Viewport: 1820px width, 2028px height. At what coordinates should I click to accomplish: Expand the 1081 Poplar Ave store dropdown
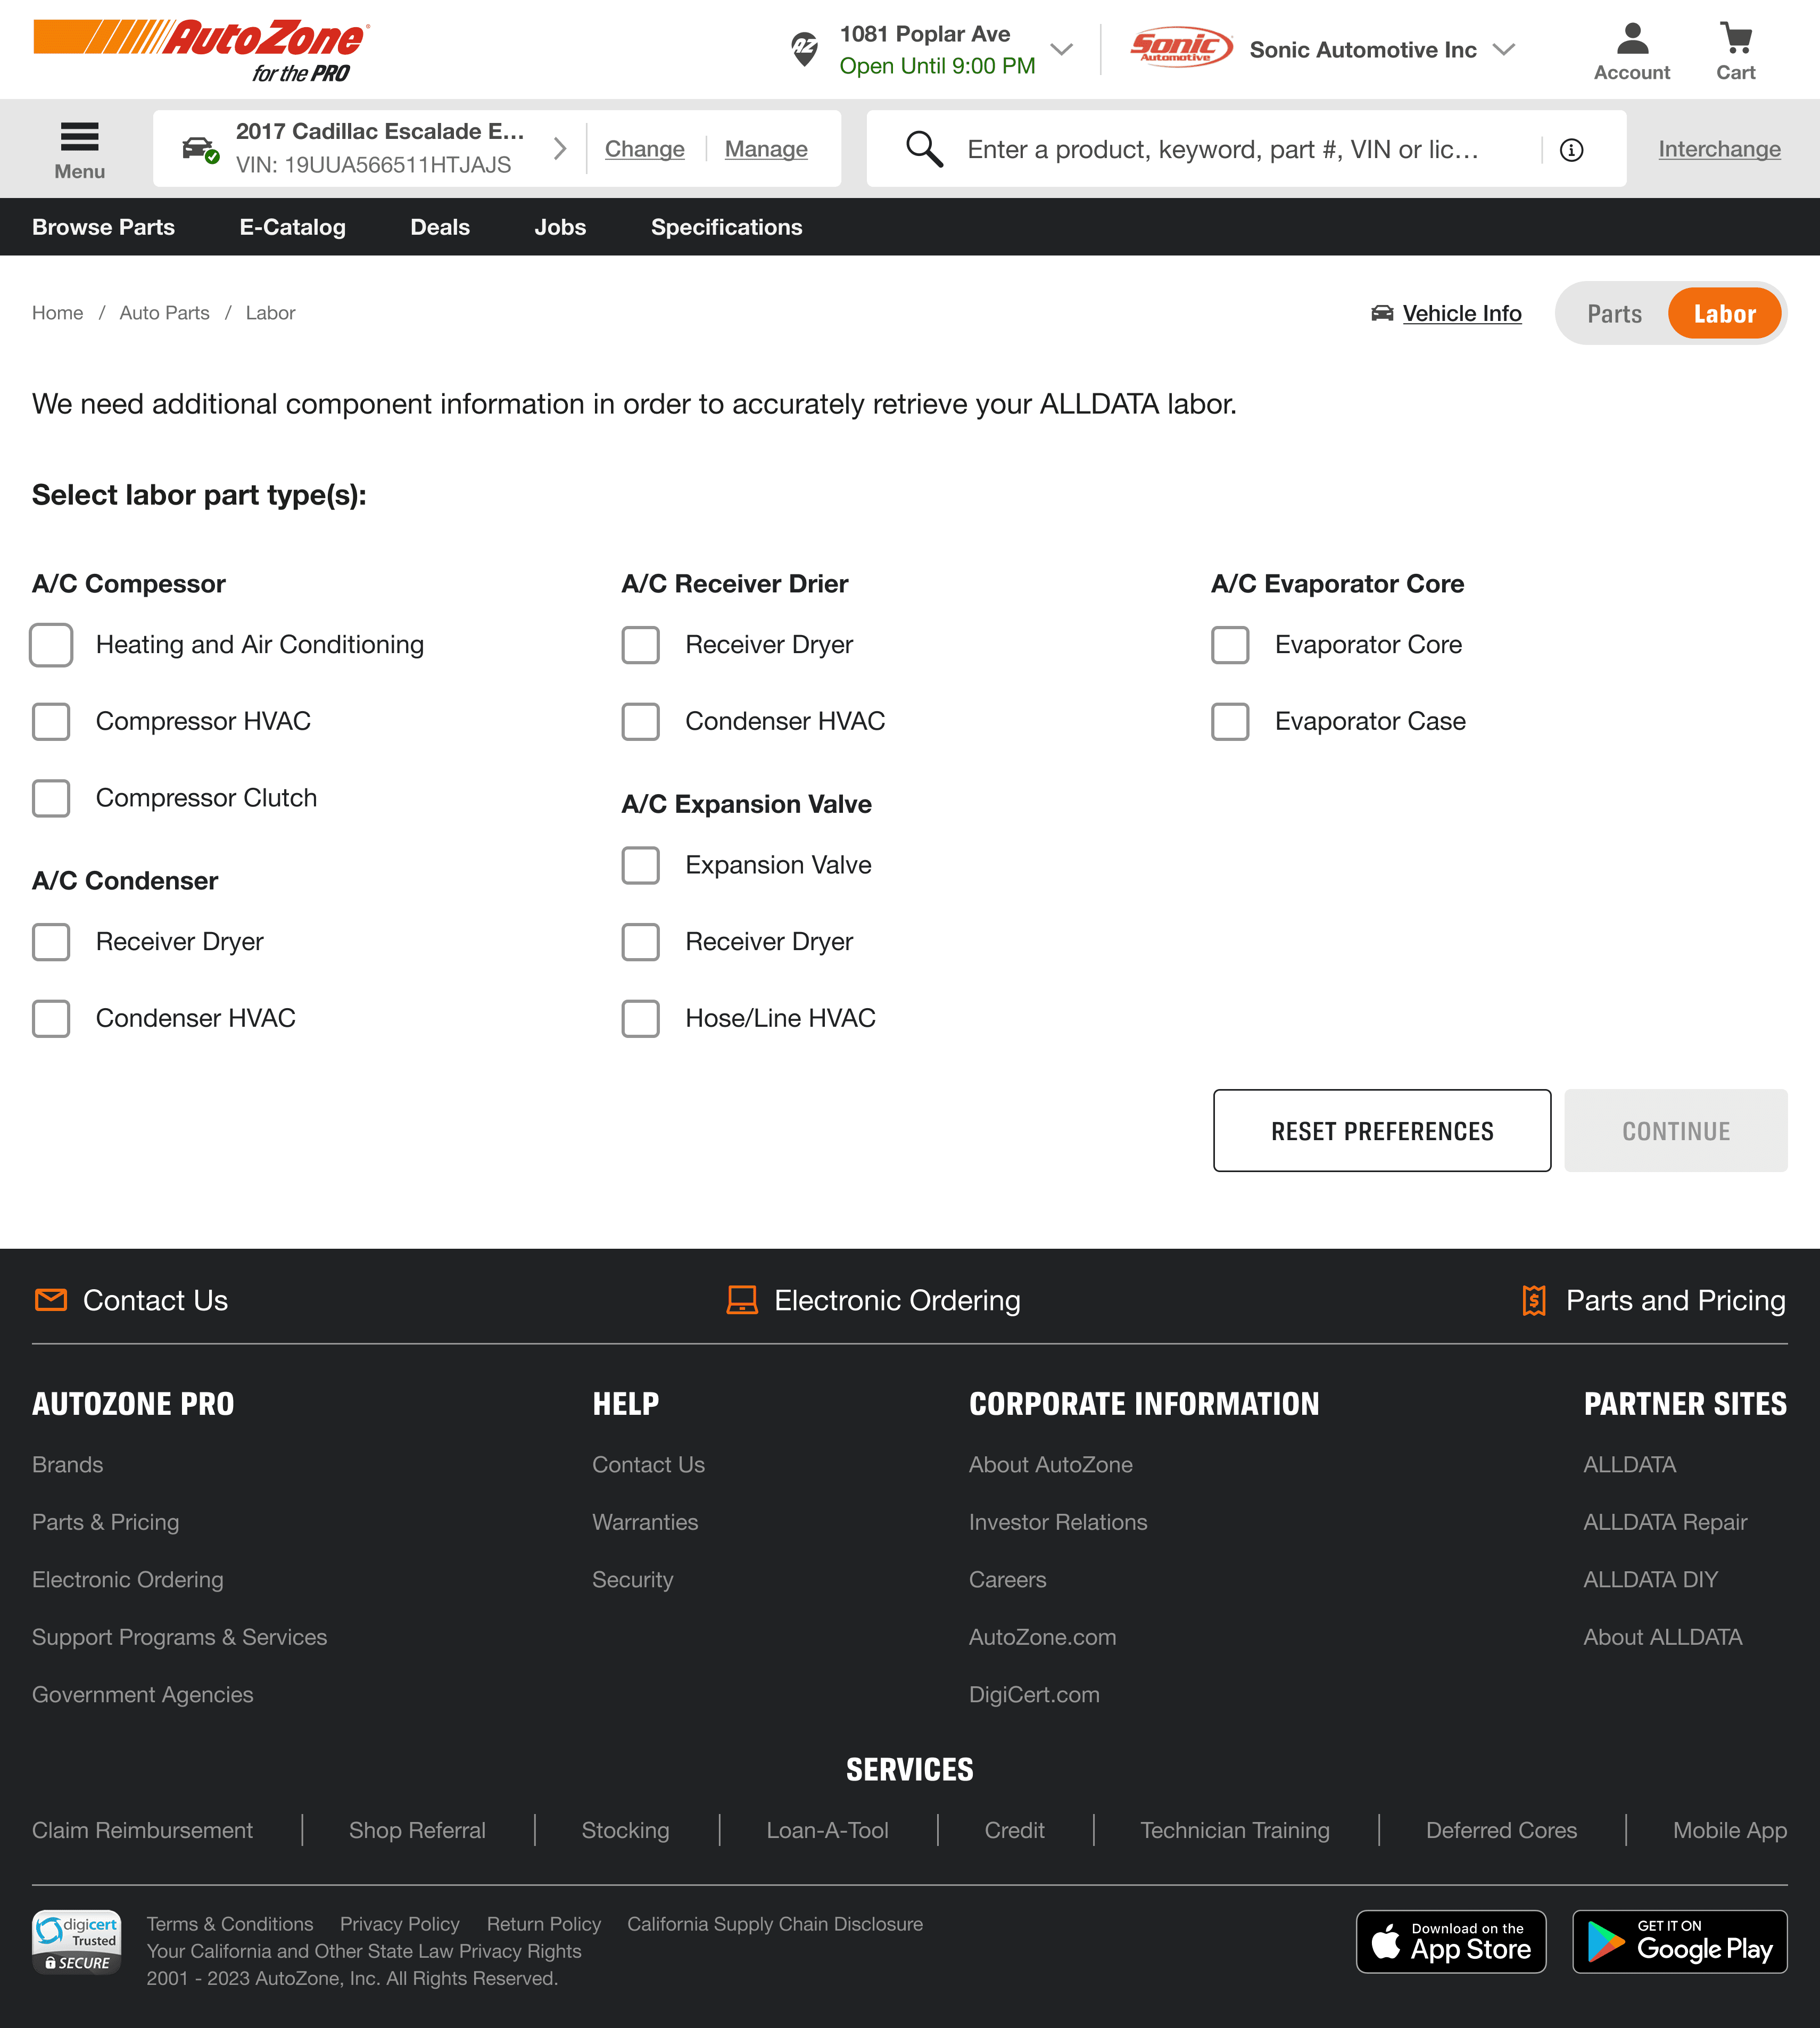(x=1061, y=49)
